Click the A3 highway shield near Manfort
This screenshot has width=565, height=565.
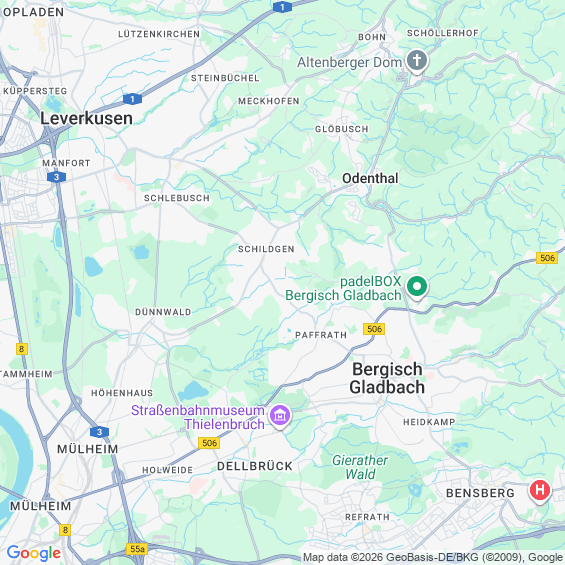[56, 177]
